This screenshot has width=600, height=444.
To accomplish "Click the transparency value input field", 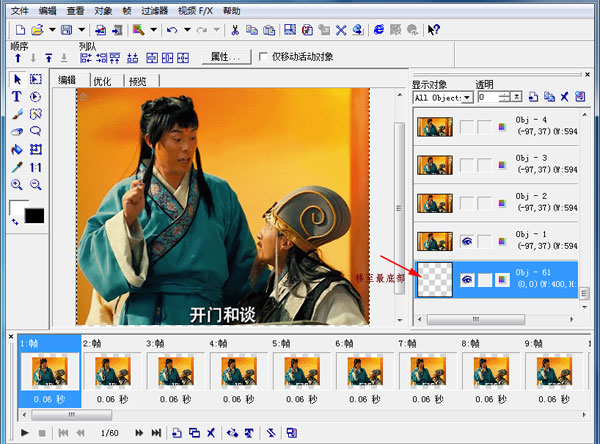I will pyautogui.click(x=488, y=97).
